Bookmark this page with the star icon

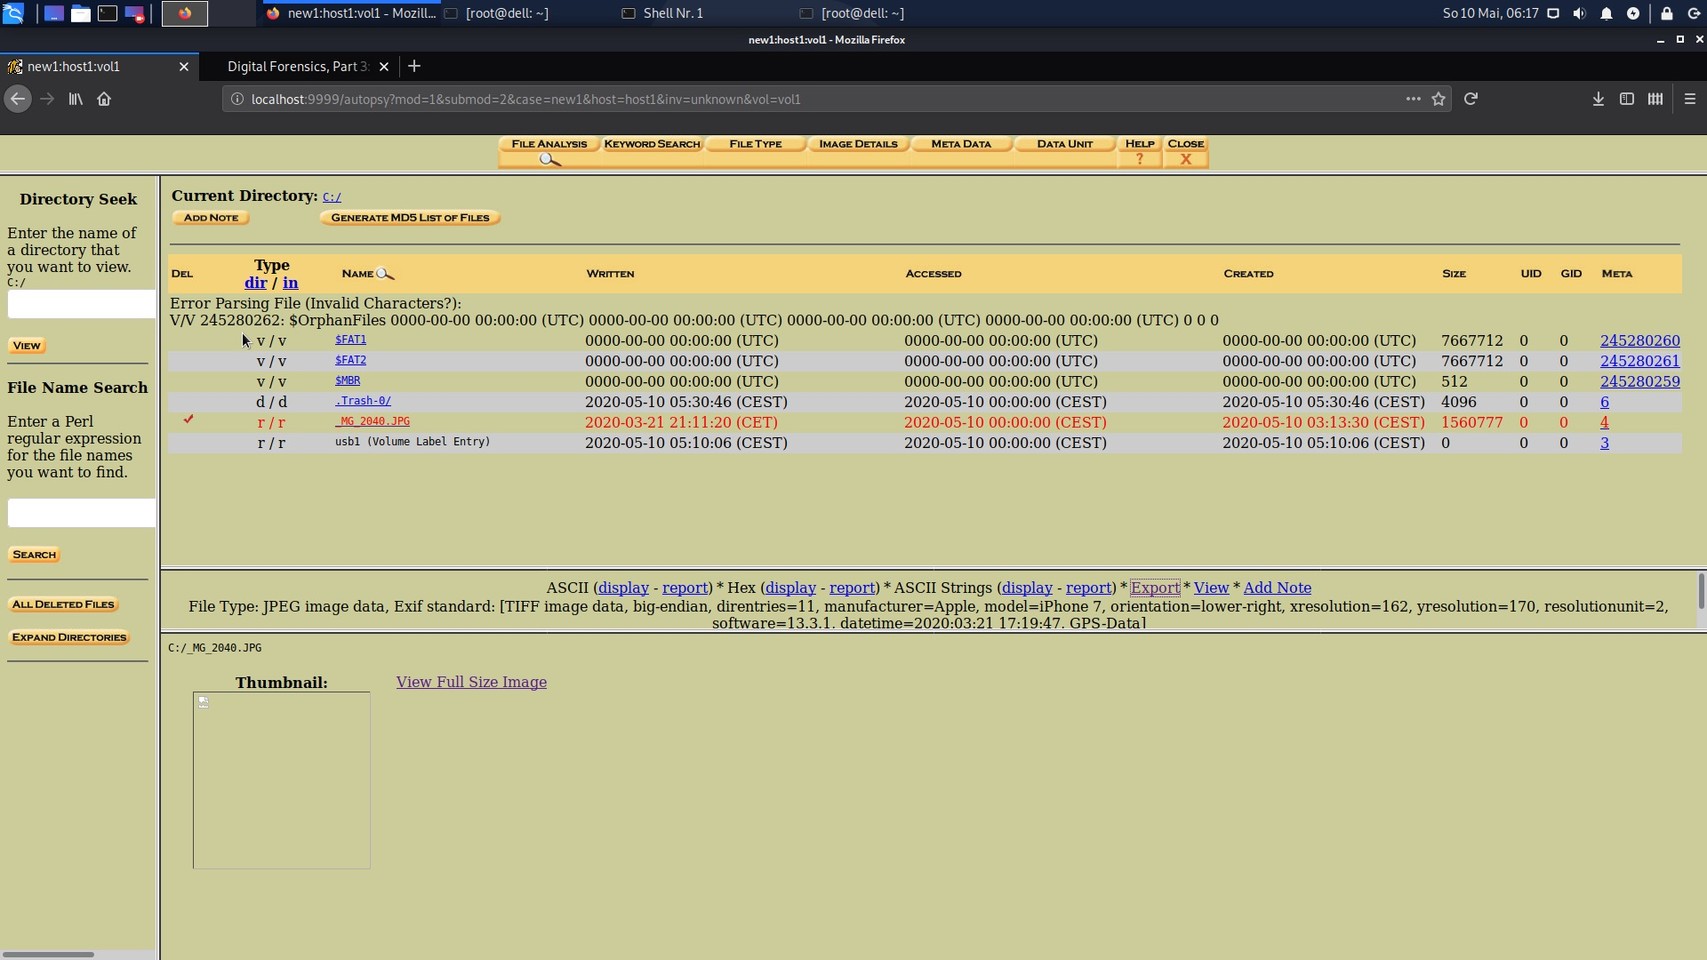(x=1438, y=99)
